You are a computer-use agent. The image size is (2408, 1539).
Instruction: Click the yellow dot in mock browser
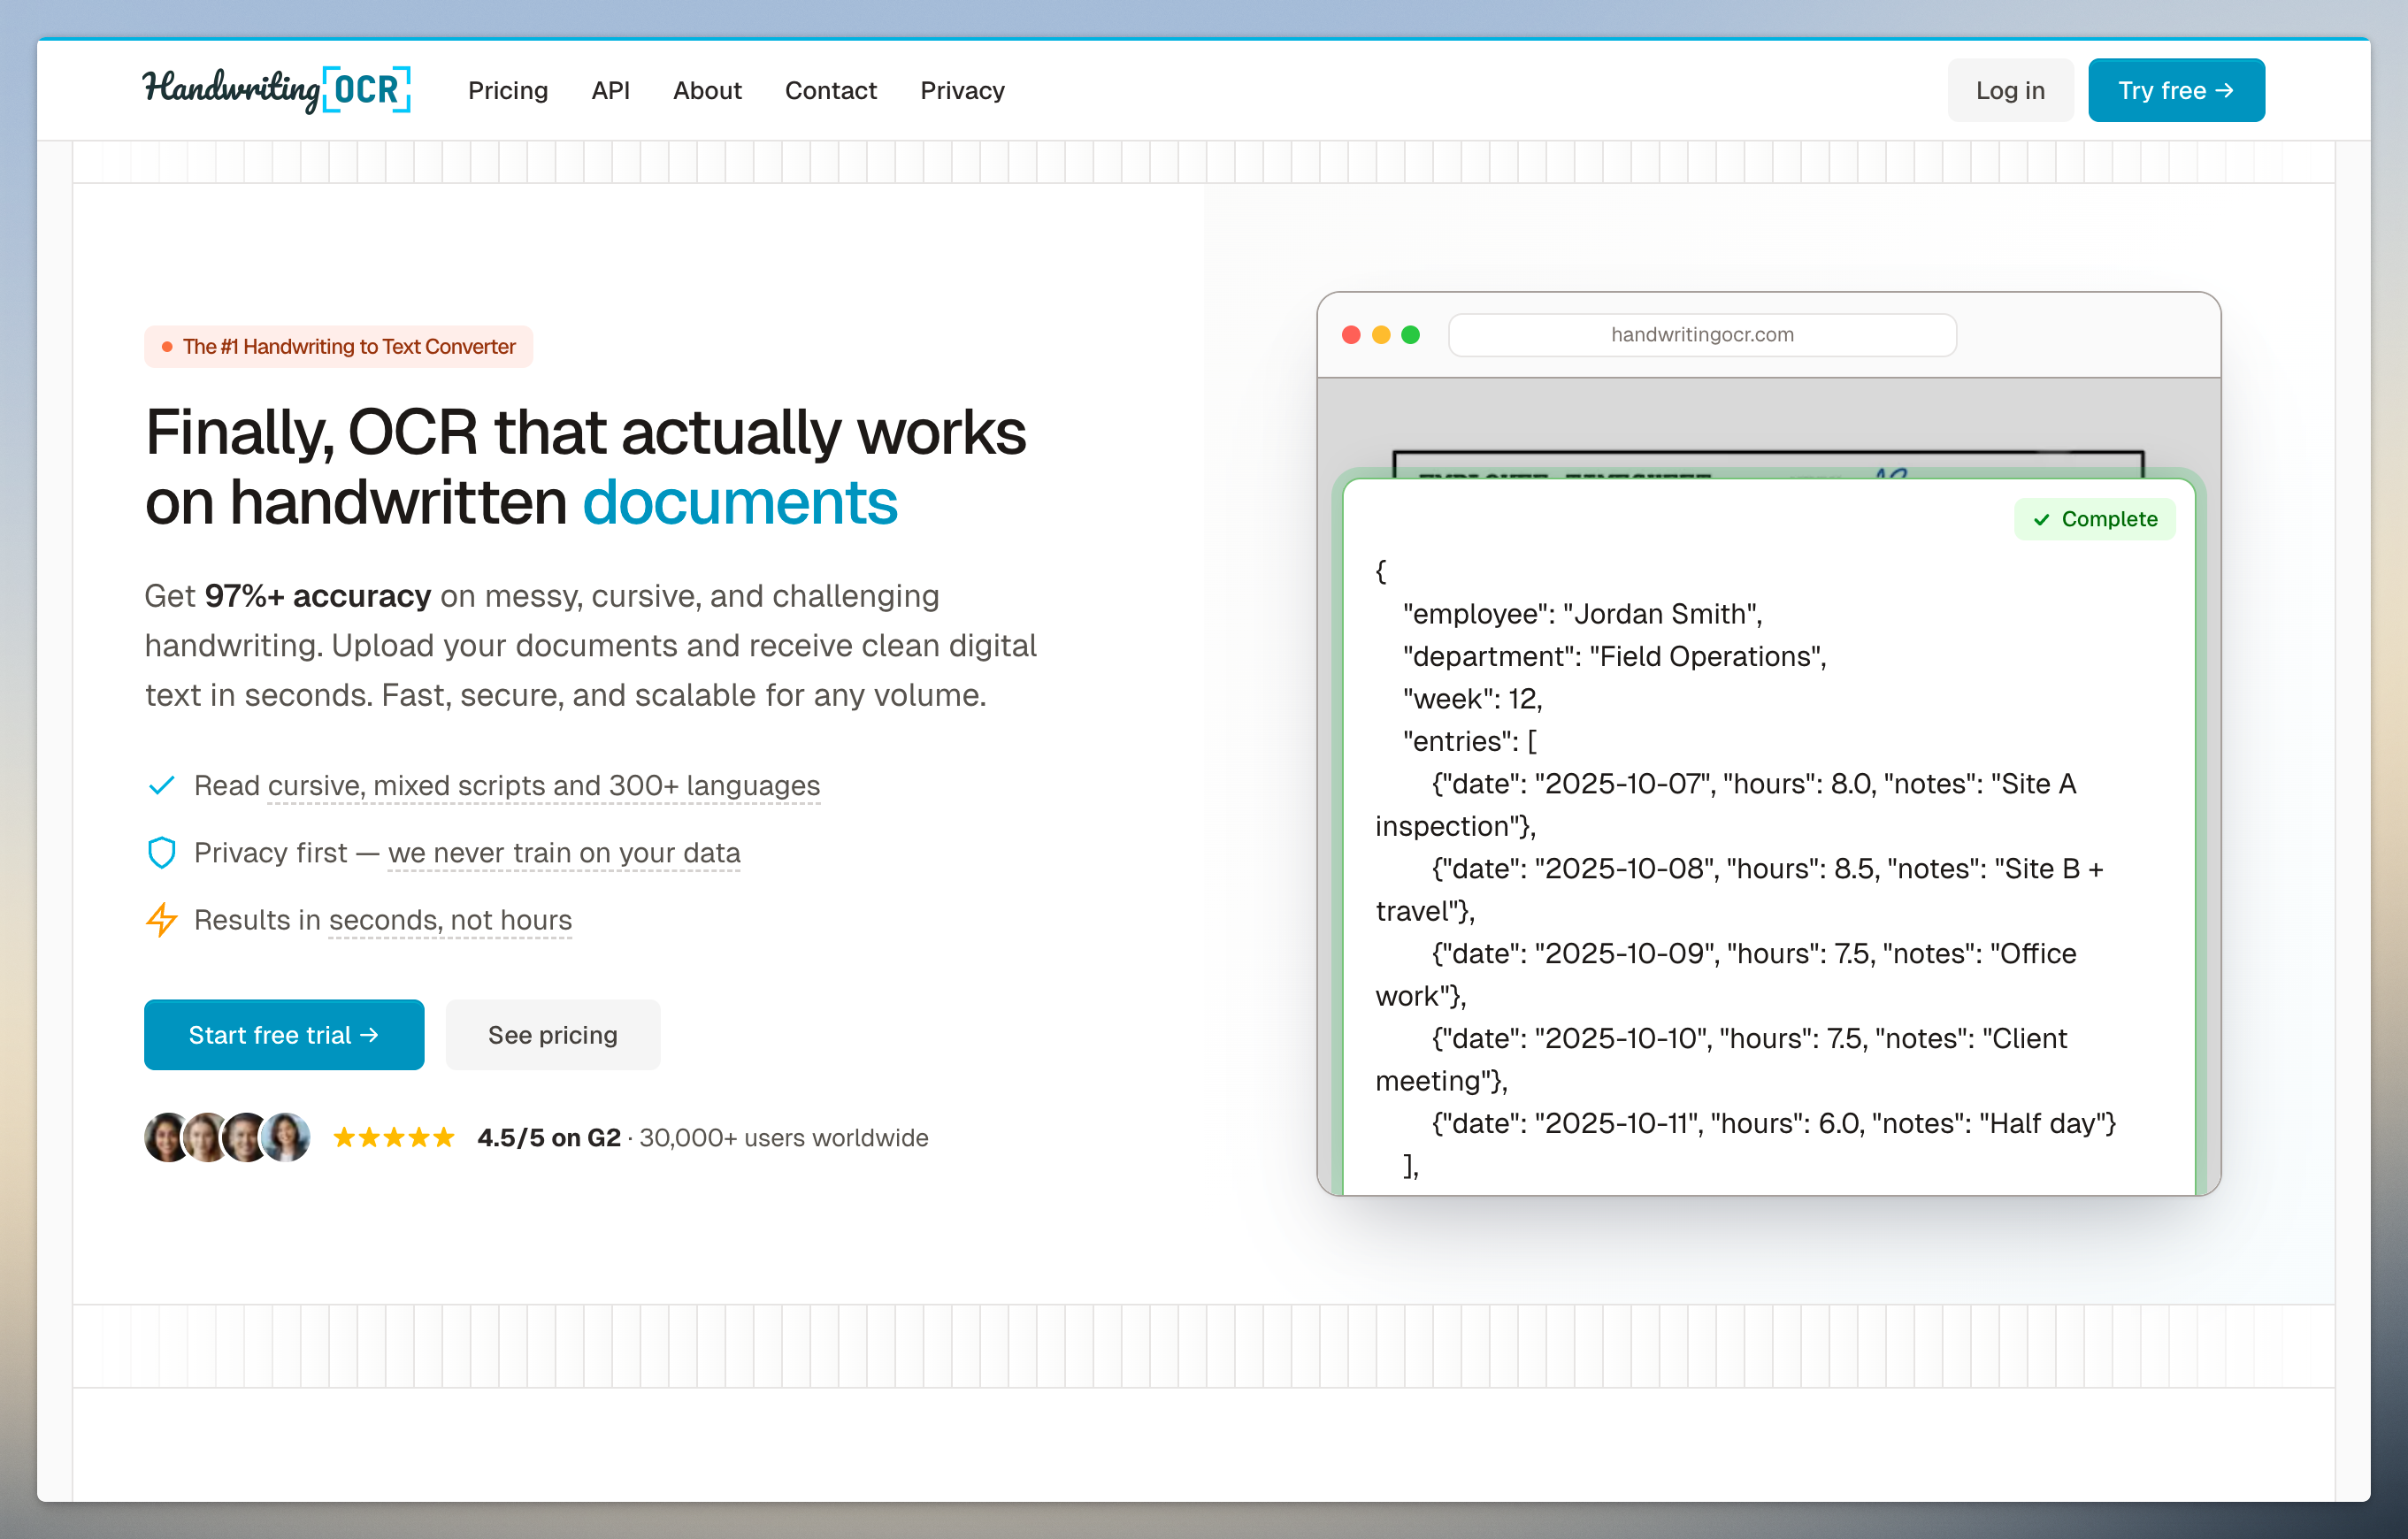tap(1381, 335)
